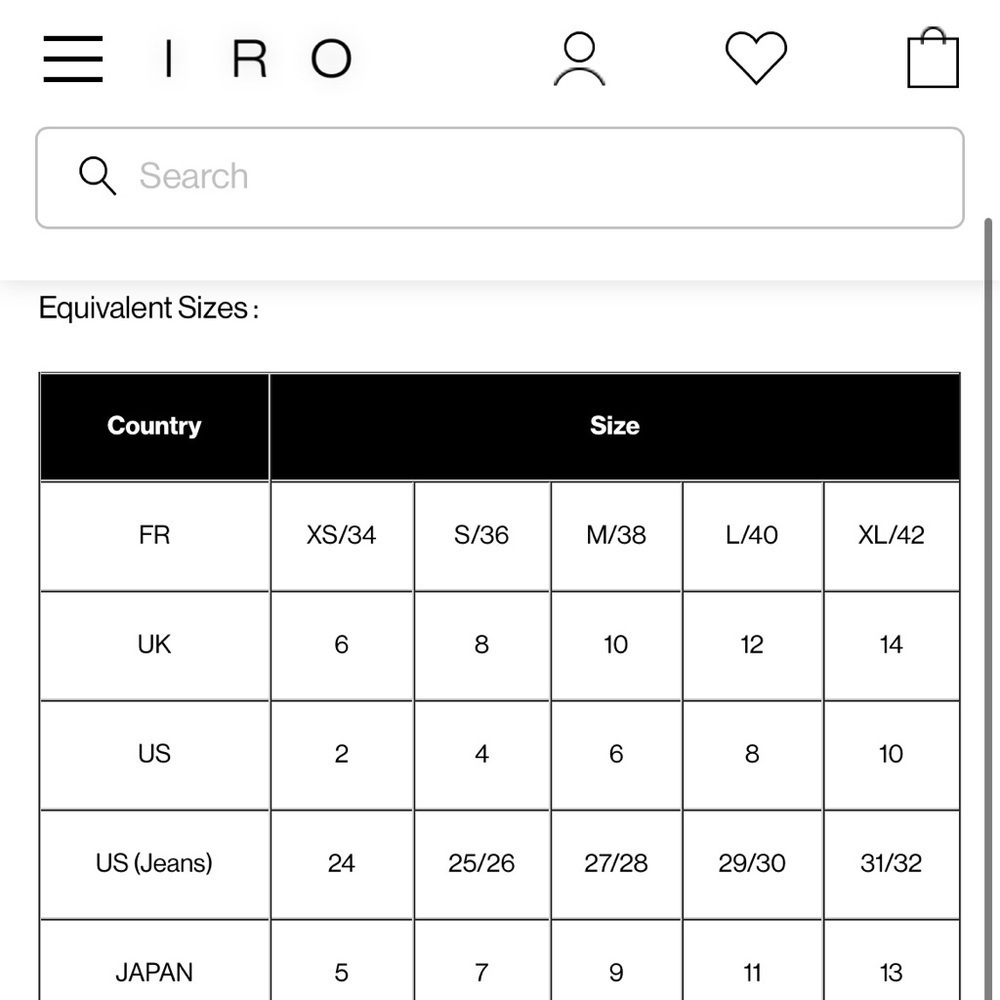1000x1000 pixels.
Task: Focus the Search input field
Action: pos(499,177)
